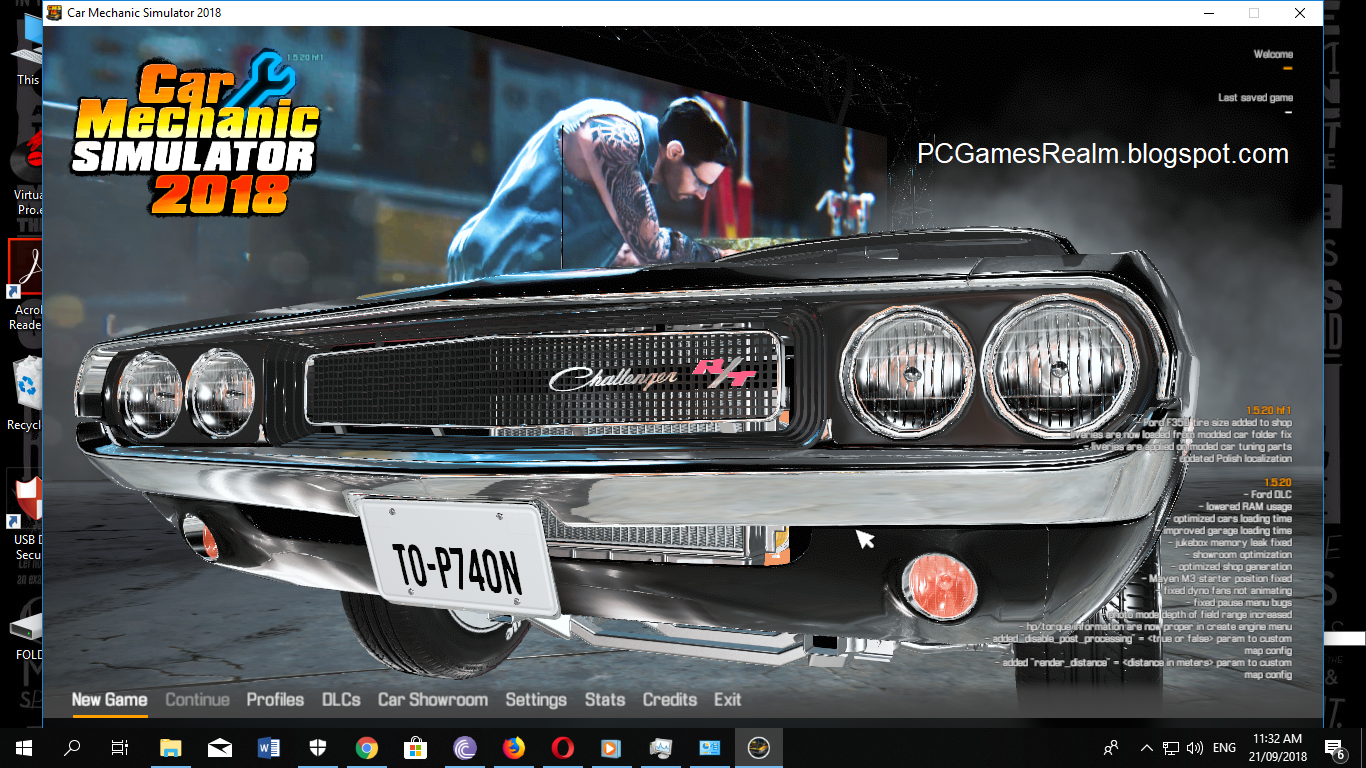Open game Settings
Screen dimensions: 1366x768
pos(536,700)
